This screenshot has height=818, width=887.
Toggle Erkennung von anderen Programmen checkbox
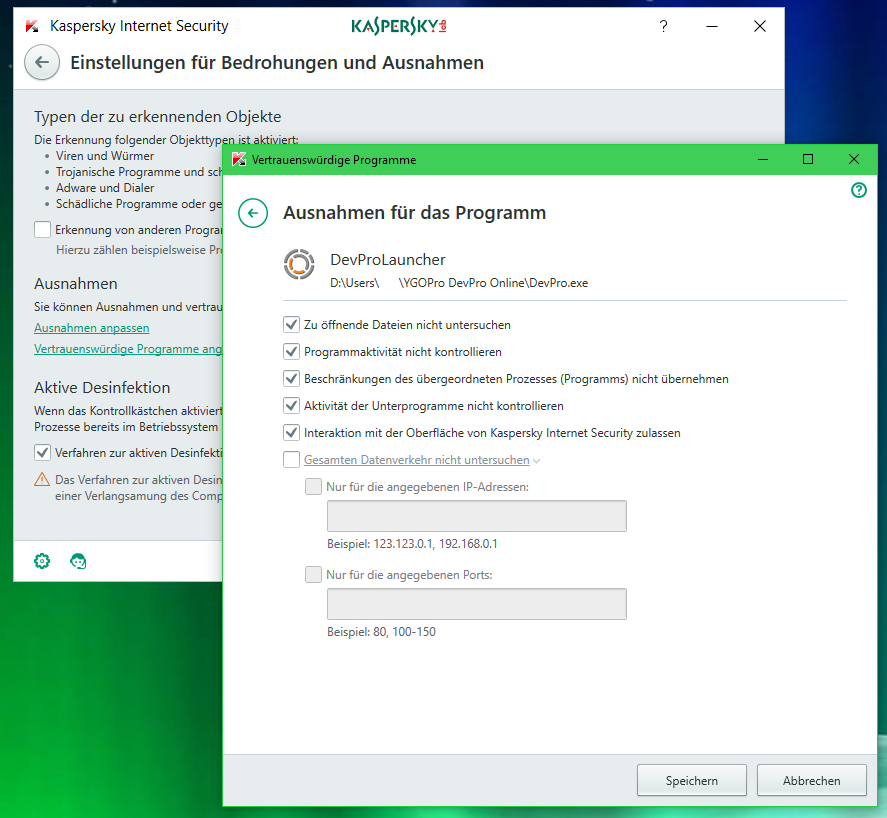[x=42, y=230]
